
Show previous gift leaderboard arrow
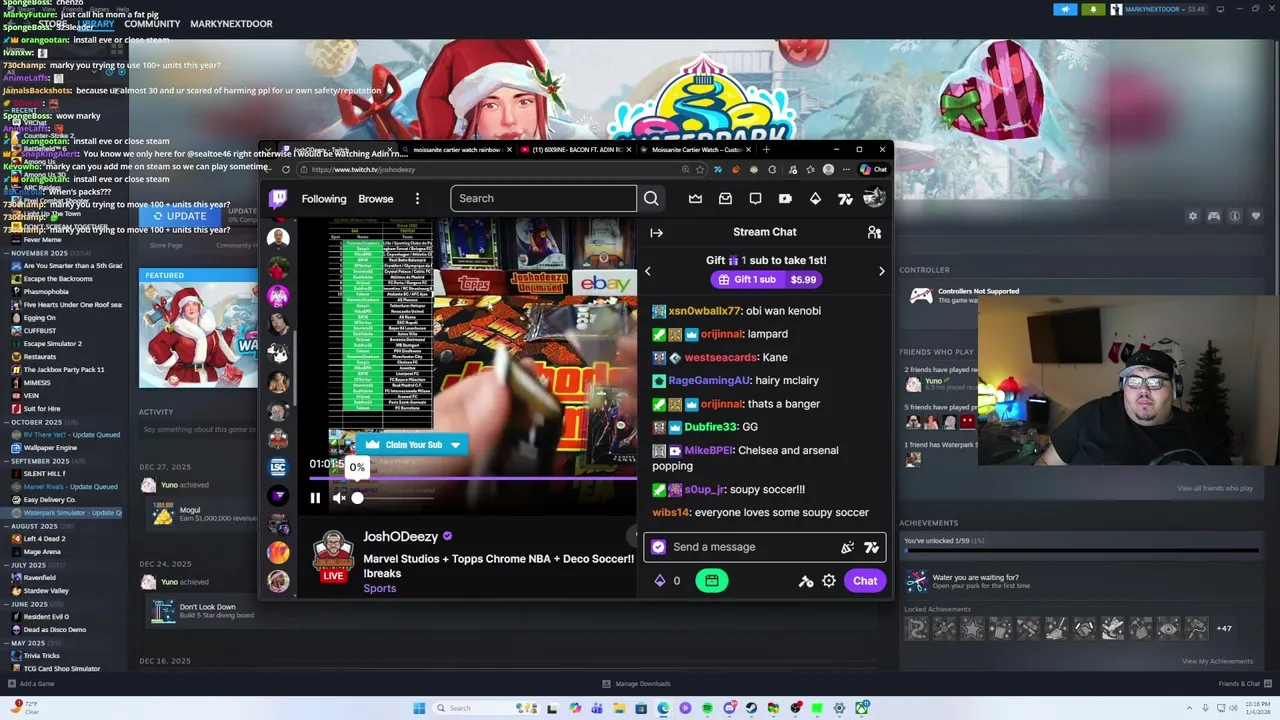pyautogui.click(x=647, y=271)
